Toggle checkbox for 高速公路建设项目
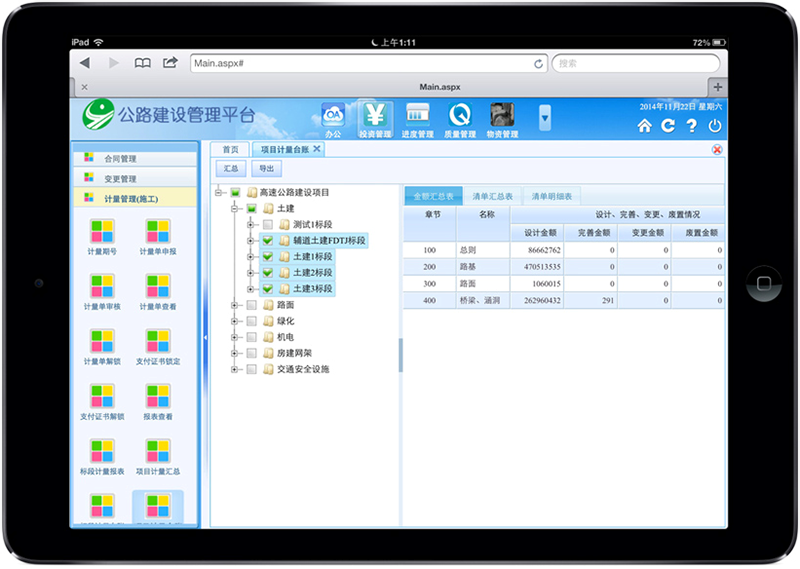 (x=235, y=192)
